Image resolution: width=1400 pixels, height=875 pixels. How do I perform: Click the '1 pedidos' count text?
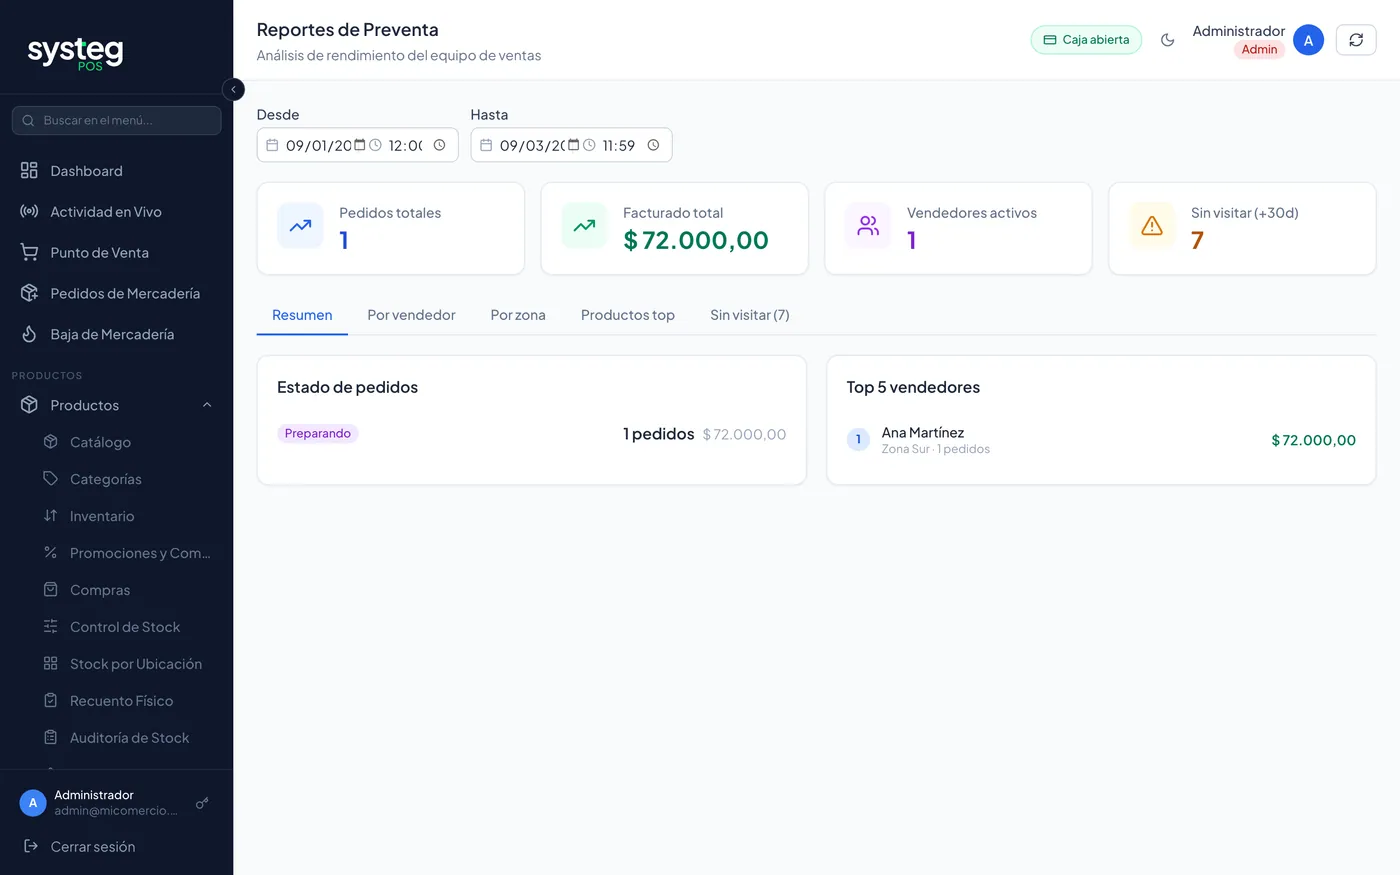tap(659, 434)
